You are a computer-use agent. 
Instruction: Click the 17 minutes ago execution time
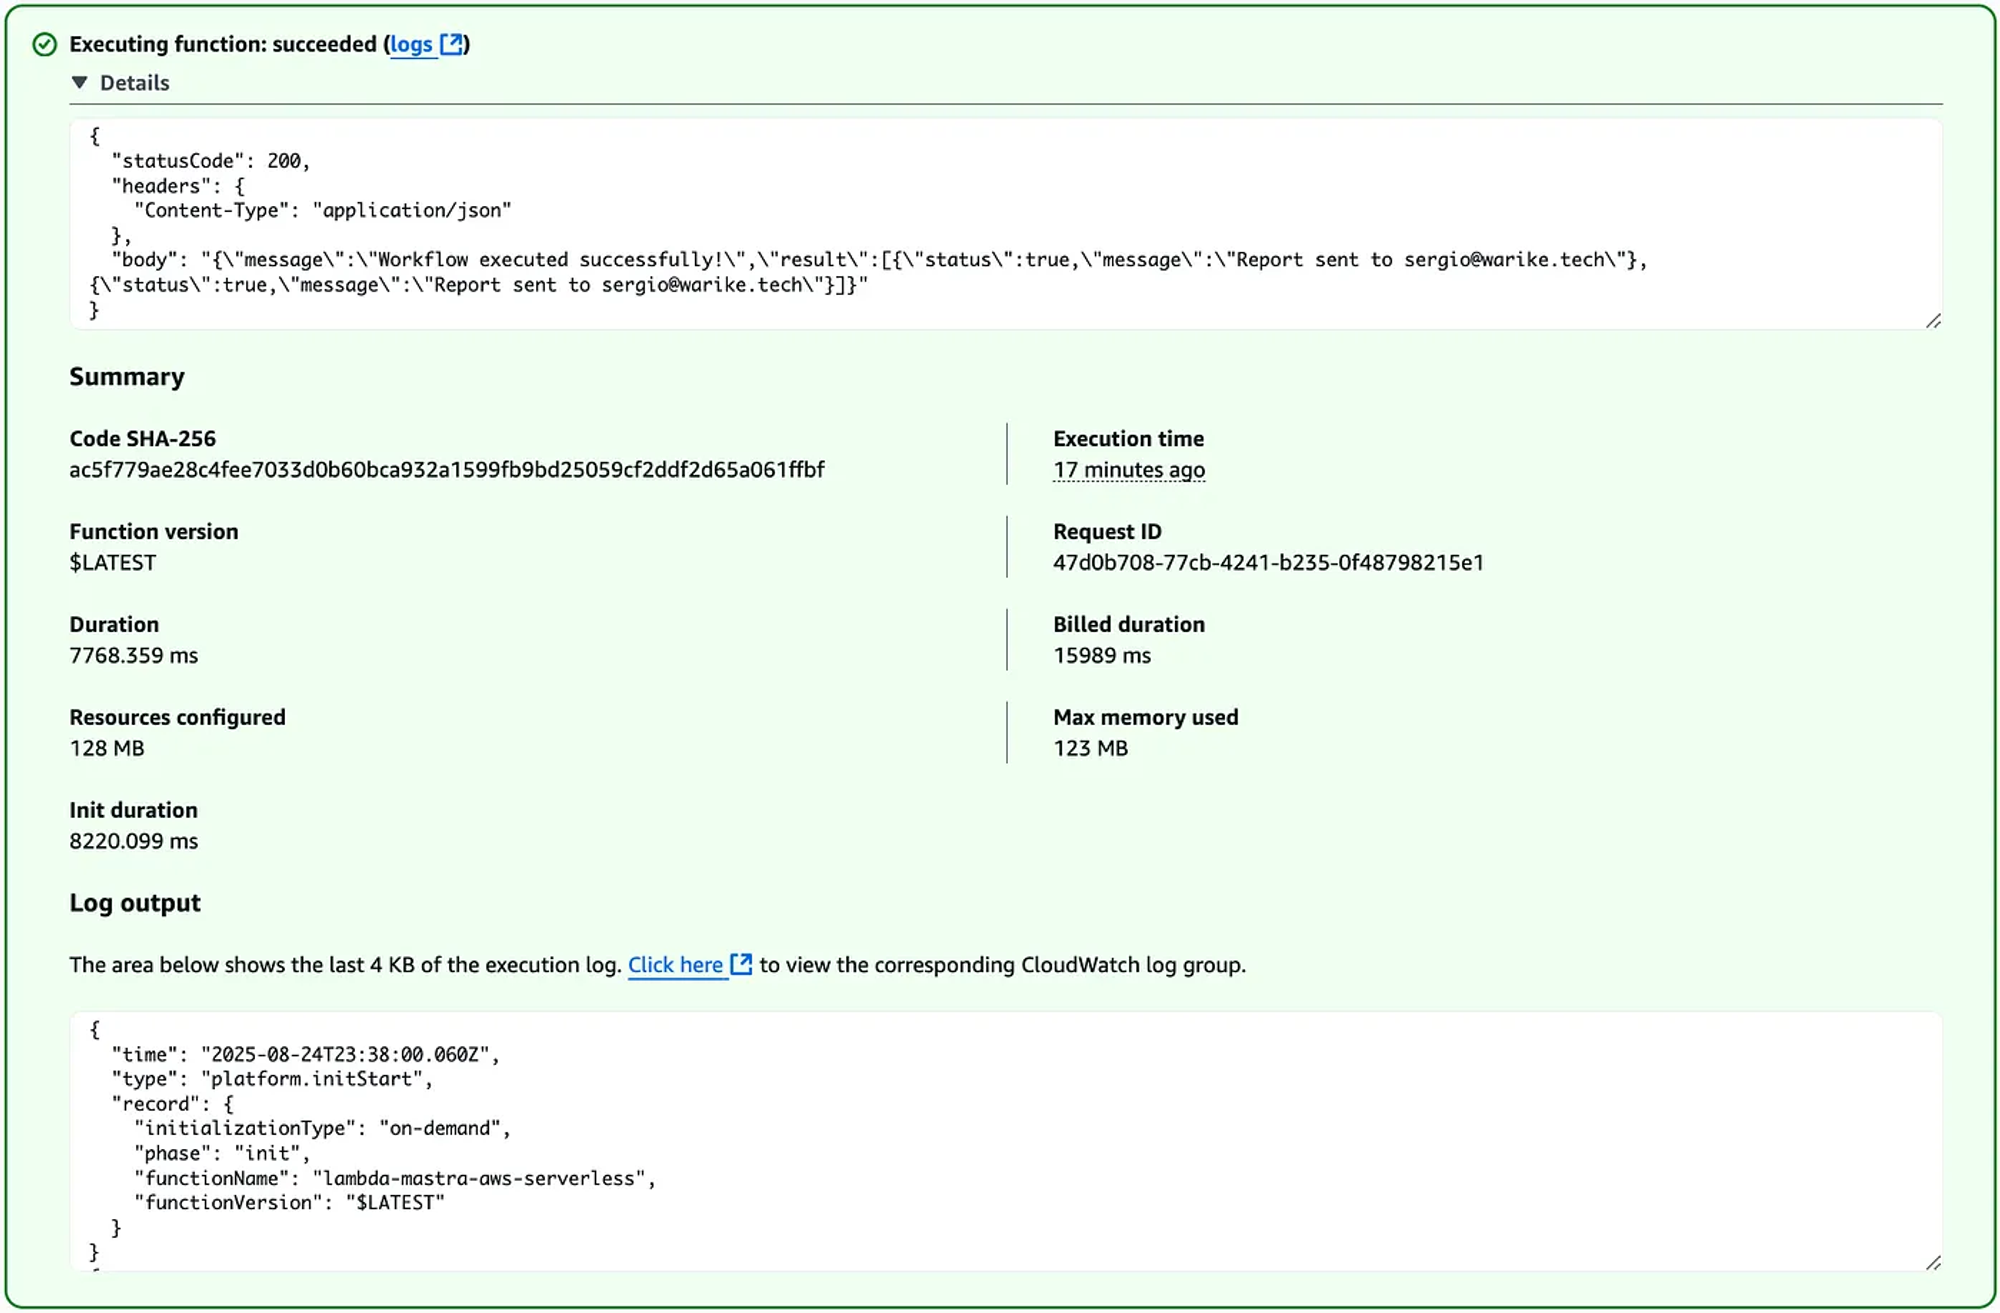click(x=1128, y=470)
